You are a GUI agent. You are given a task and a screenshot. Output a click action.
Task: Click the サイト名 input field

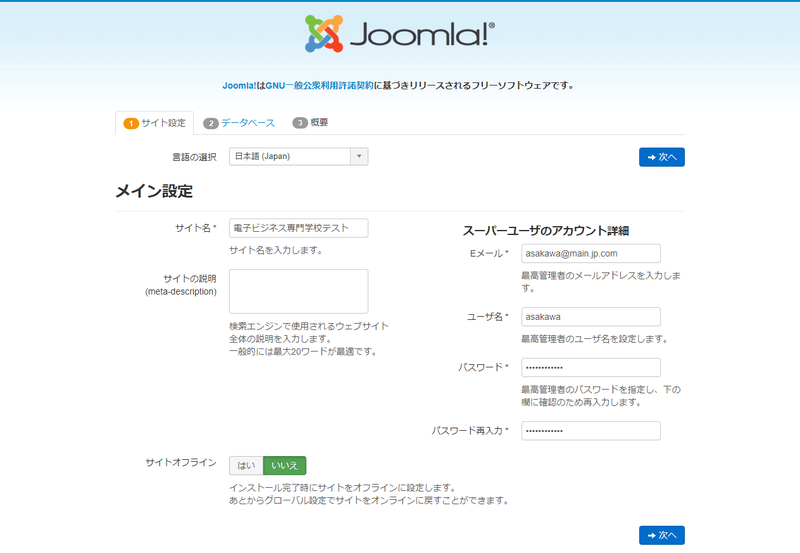(298, 228)
